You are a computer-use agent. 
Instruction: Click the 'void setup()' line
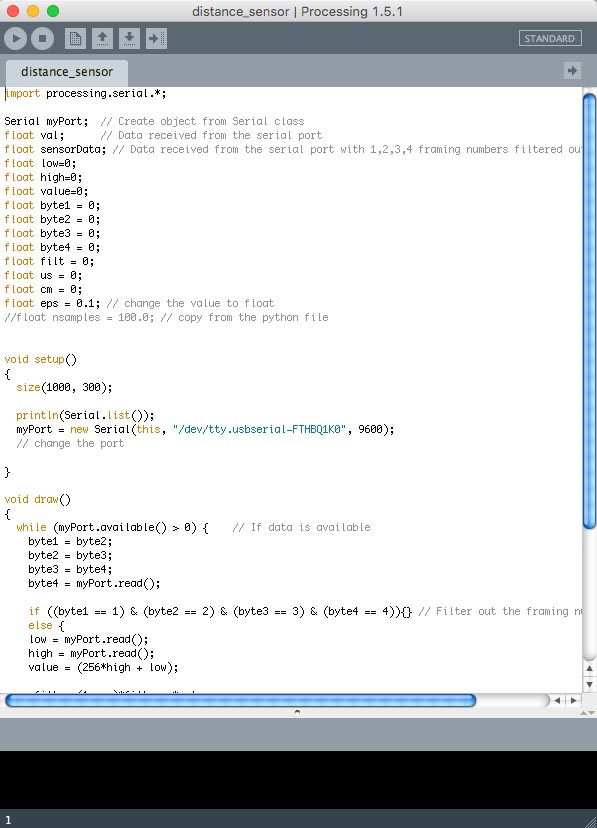tap(41, 360)
